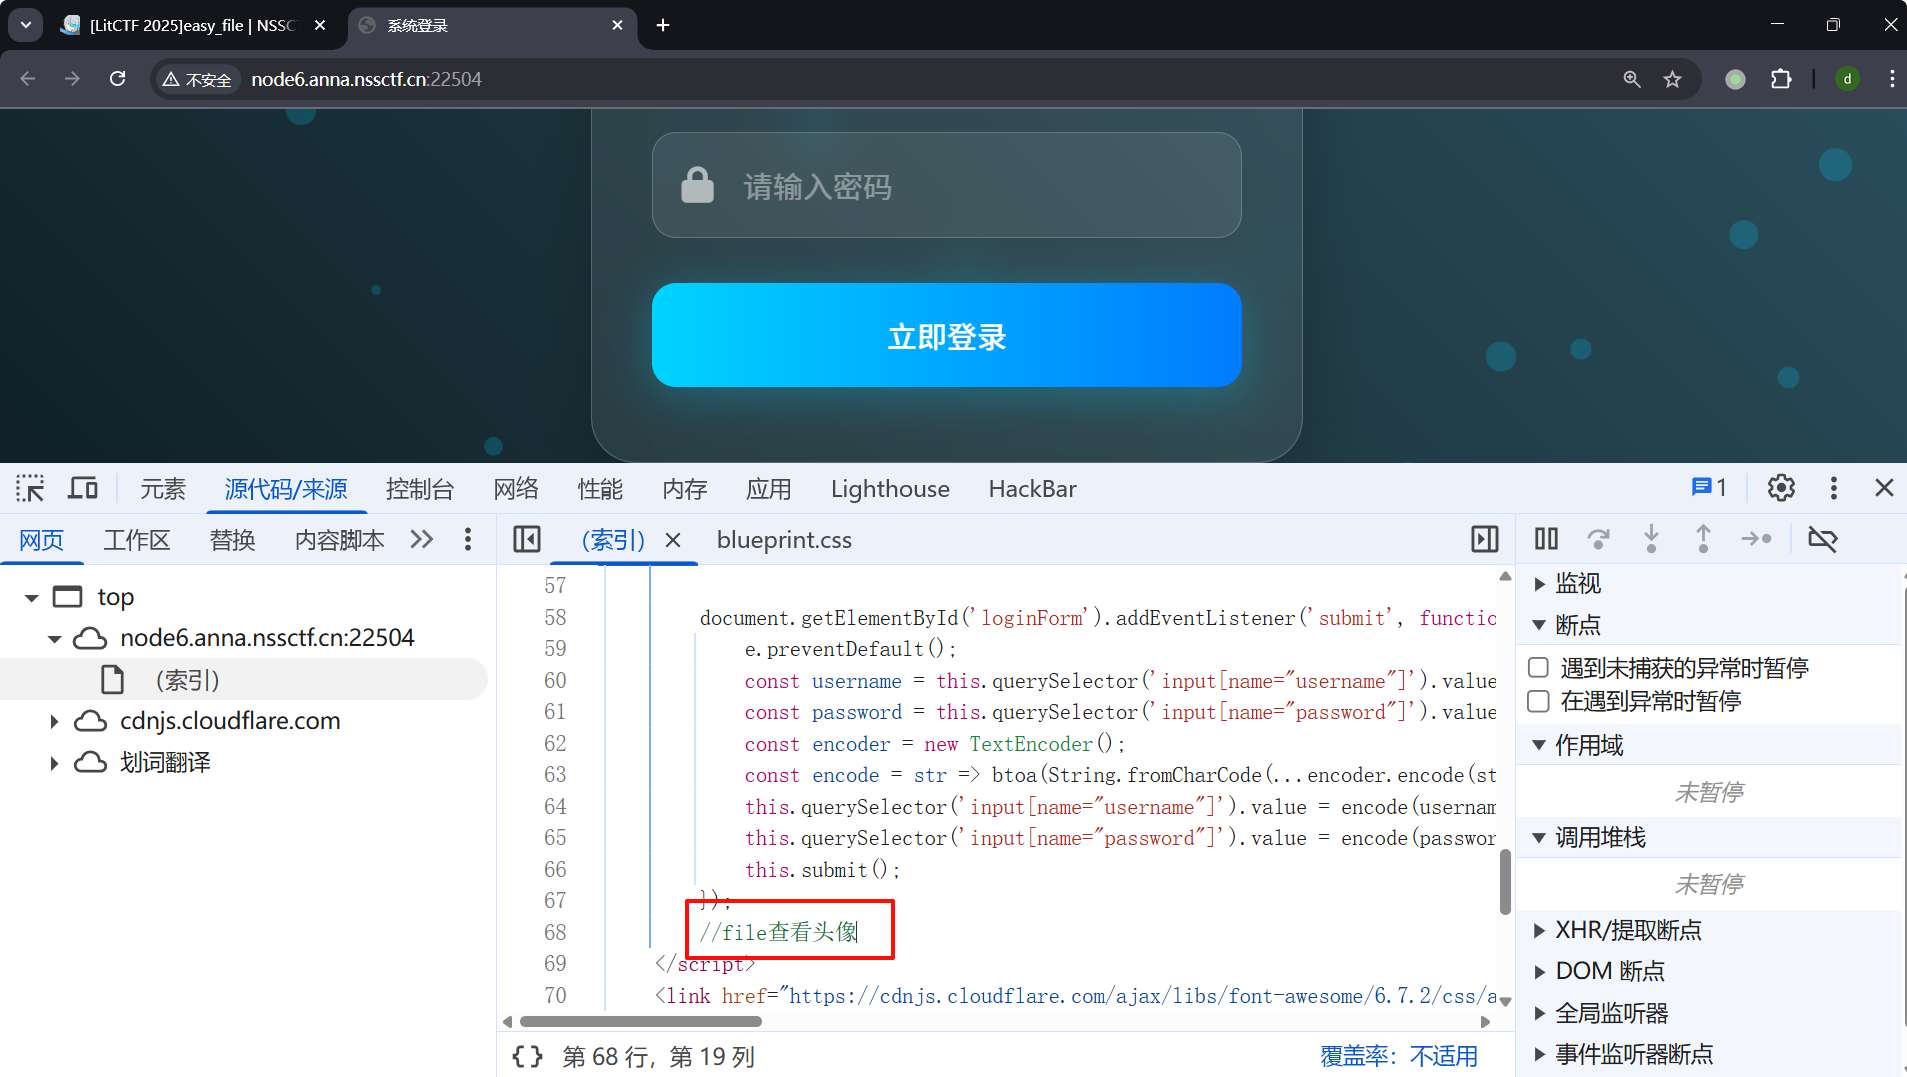Open the console messages badge showing 1
The image size is (1907, 1077).
(1709, 488)
